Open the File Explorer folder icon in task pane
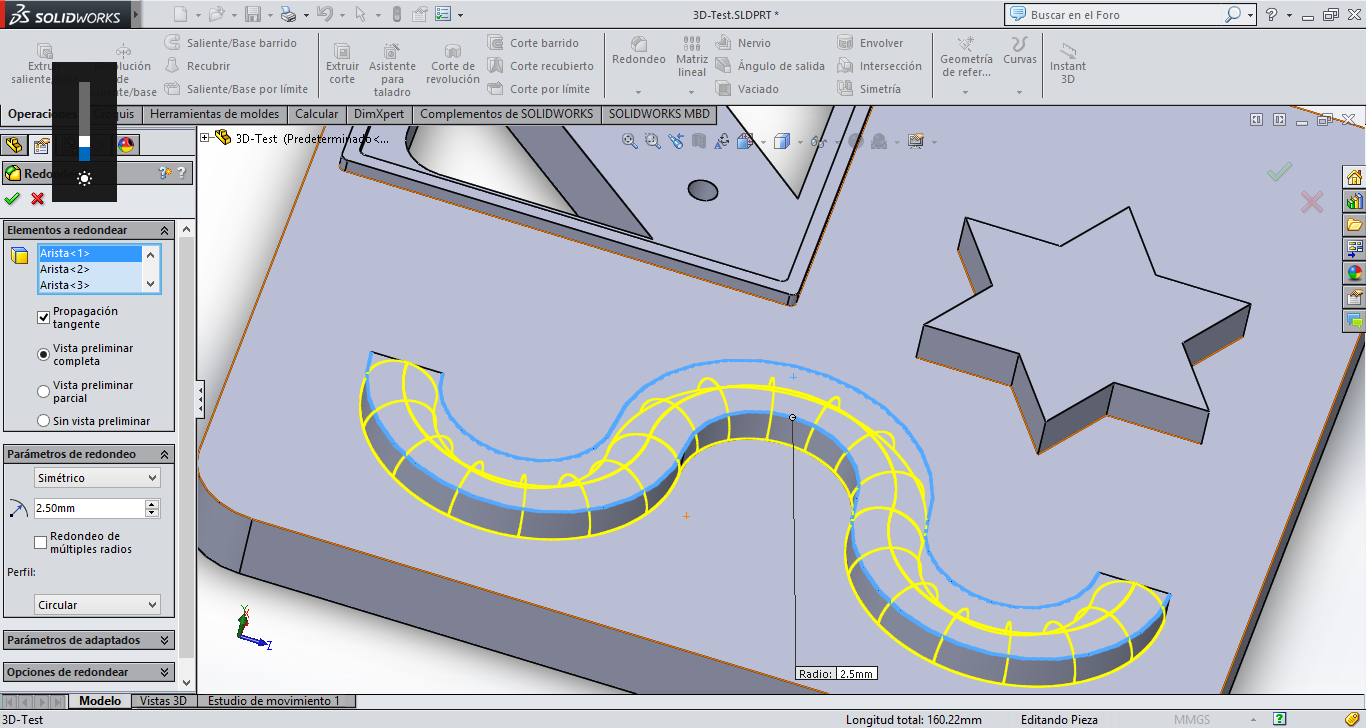 click(x=1355, y=225)
